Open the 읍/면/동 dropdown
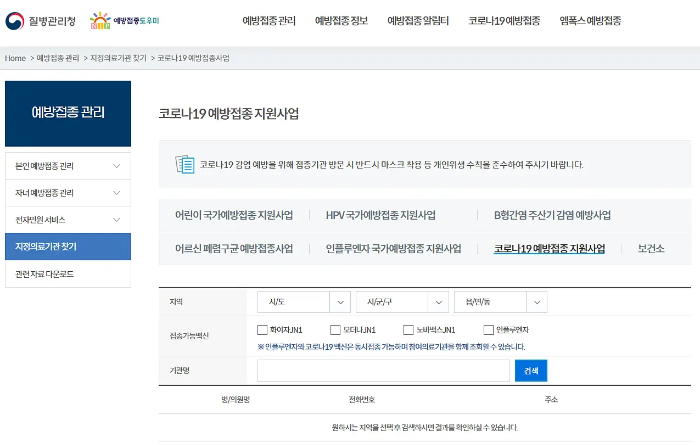 coord(500,302)
